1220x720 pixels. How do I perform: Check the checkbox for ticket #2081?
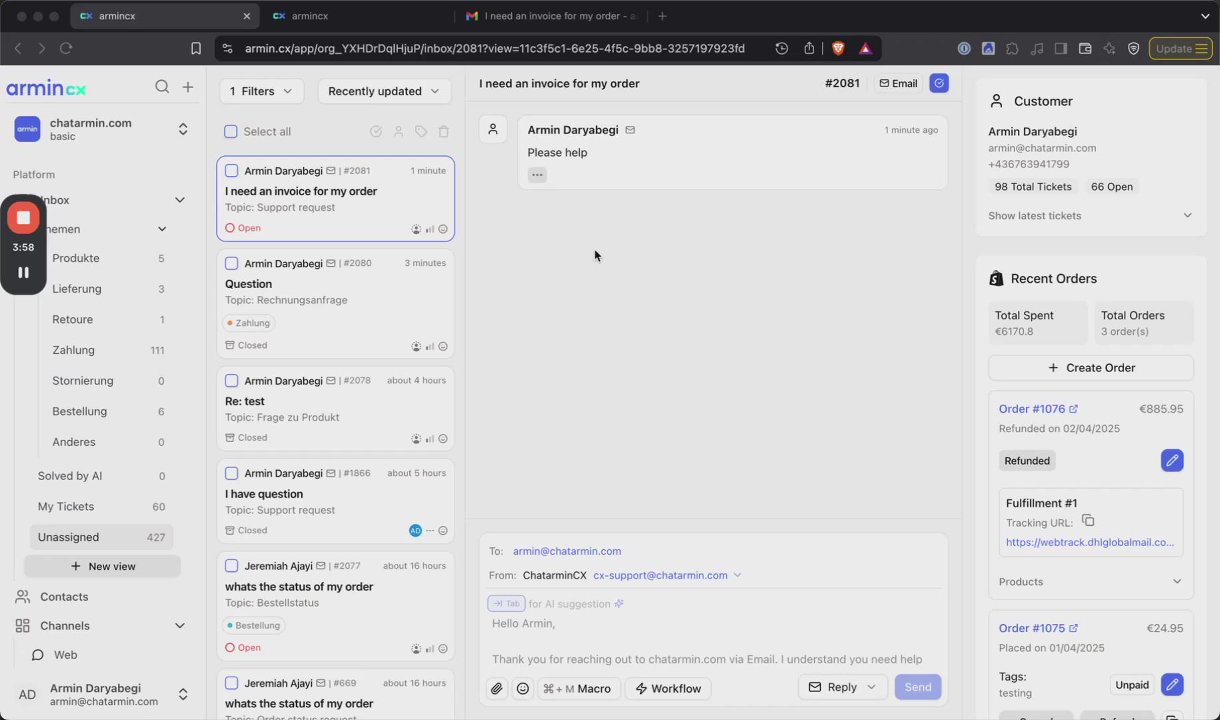click(x=231, y=171)
